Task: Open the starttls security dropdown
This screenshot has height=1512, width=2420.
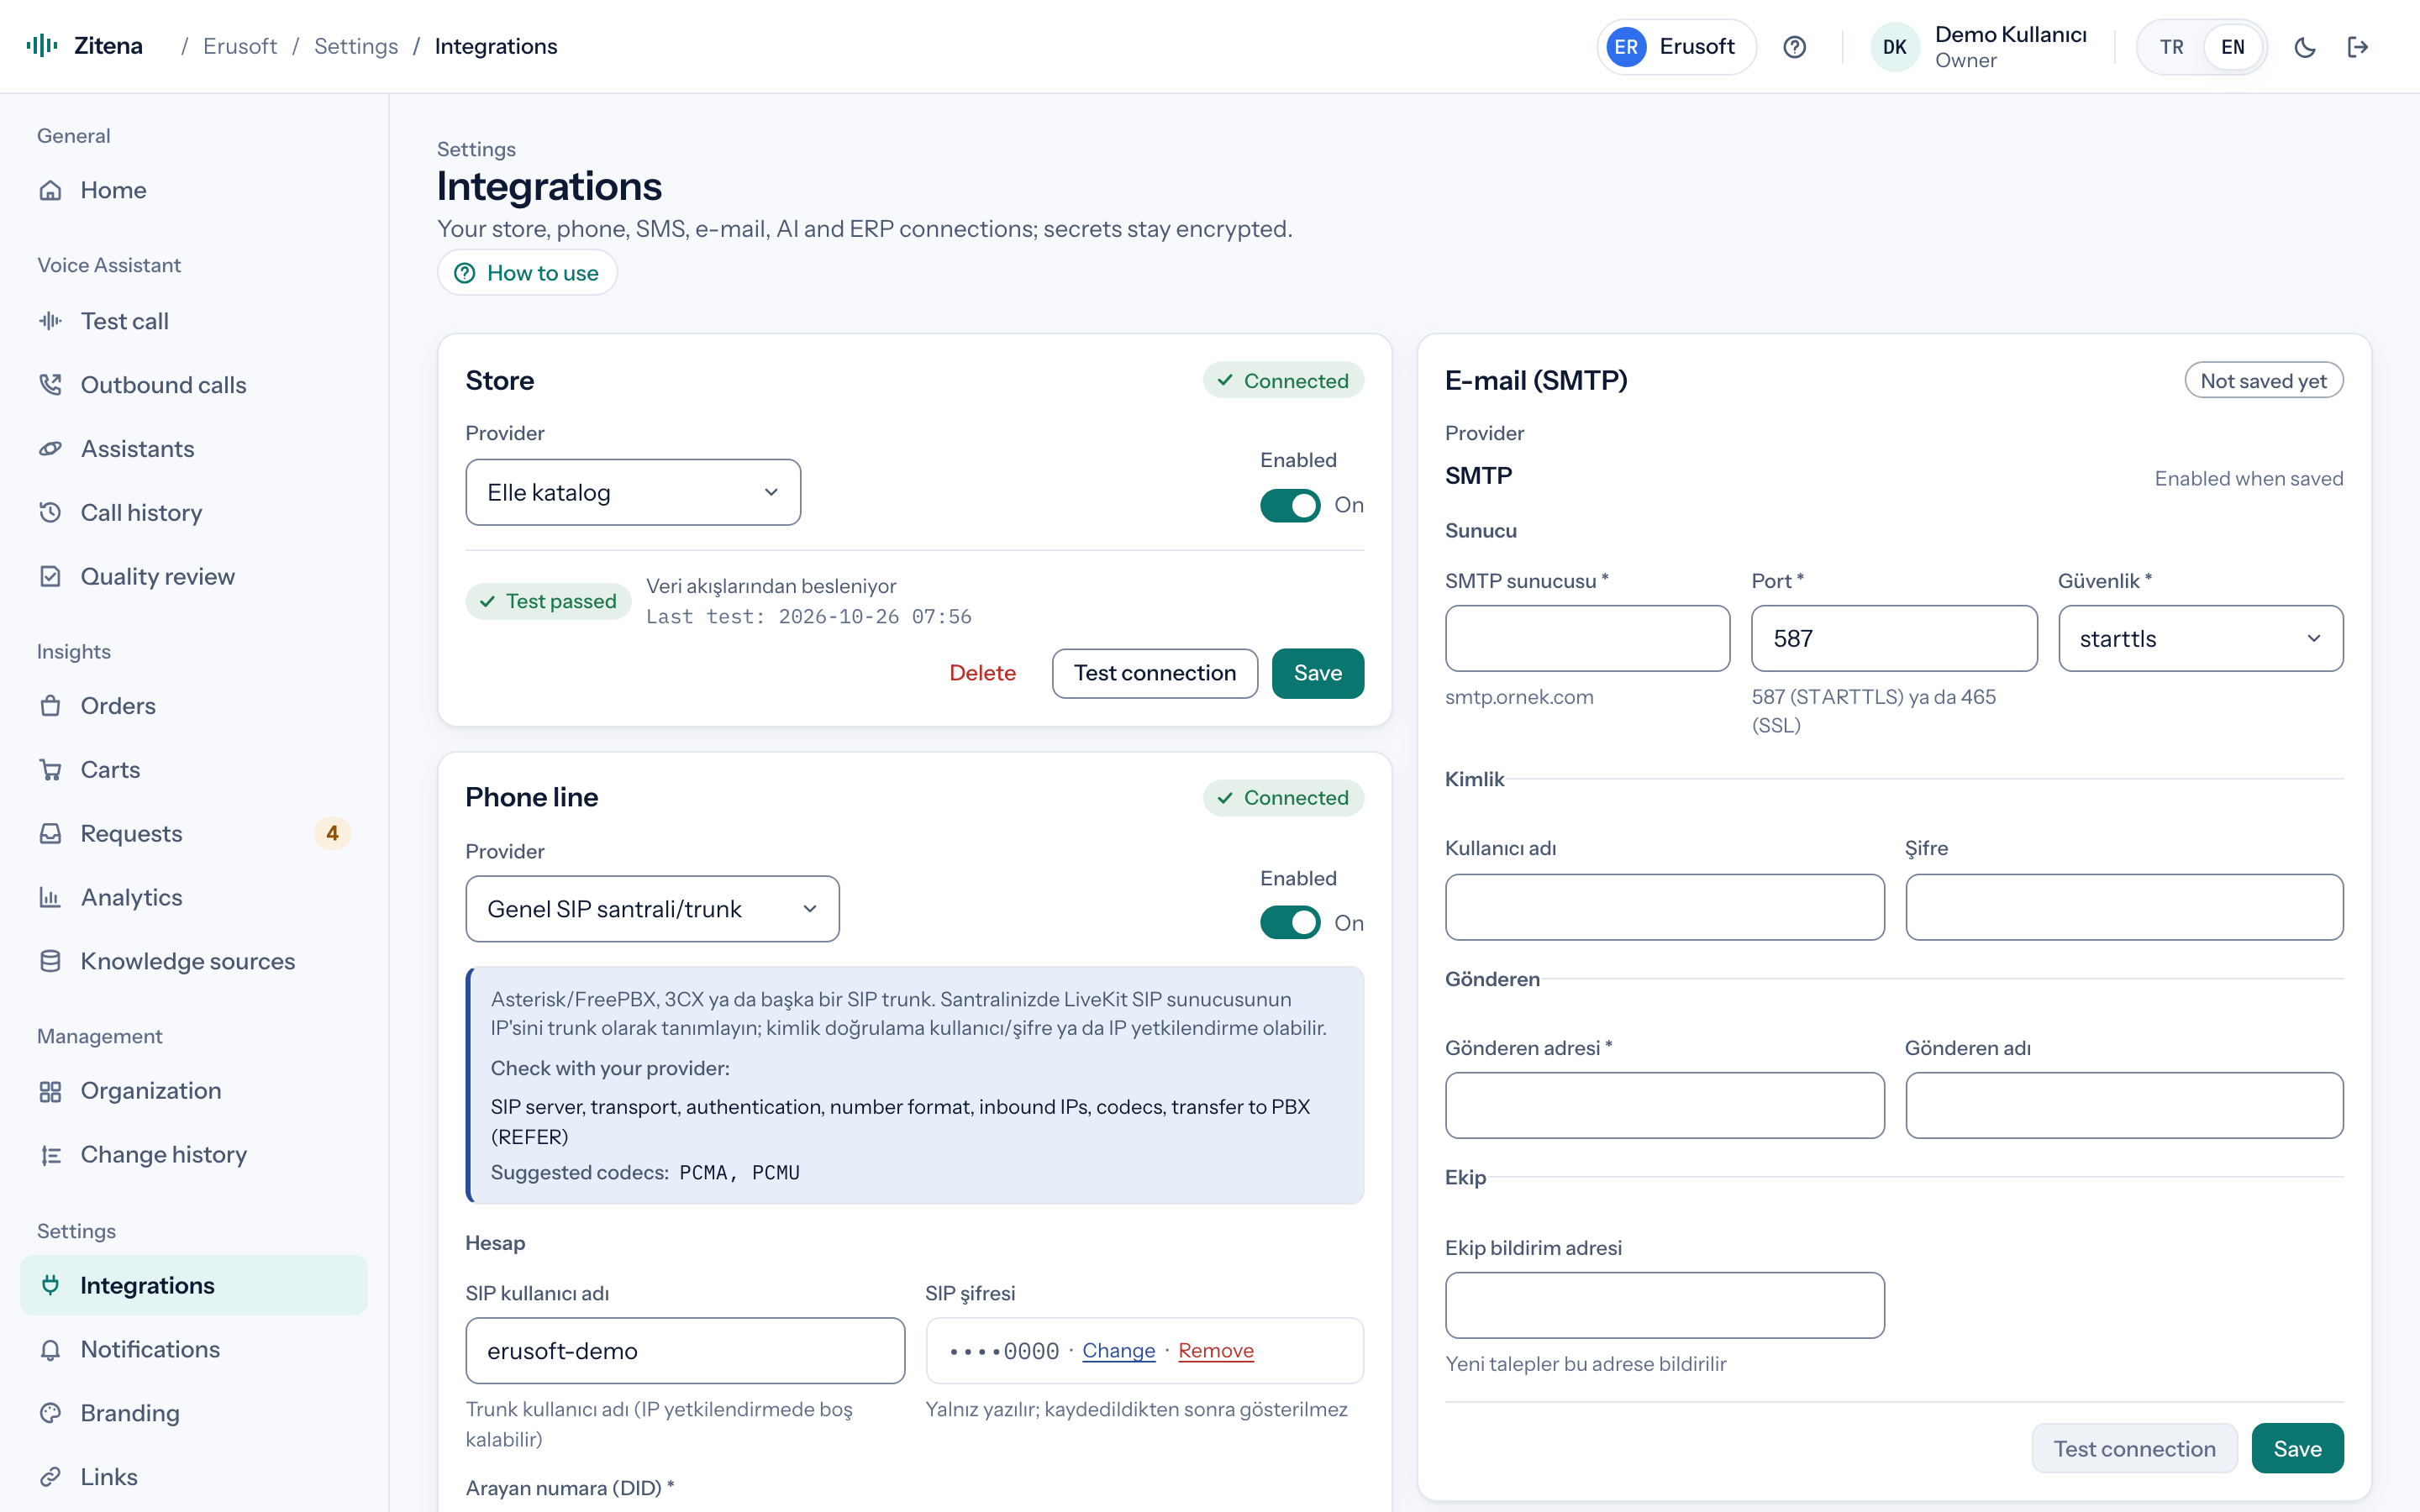Action: pos(2200,638)
